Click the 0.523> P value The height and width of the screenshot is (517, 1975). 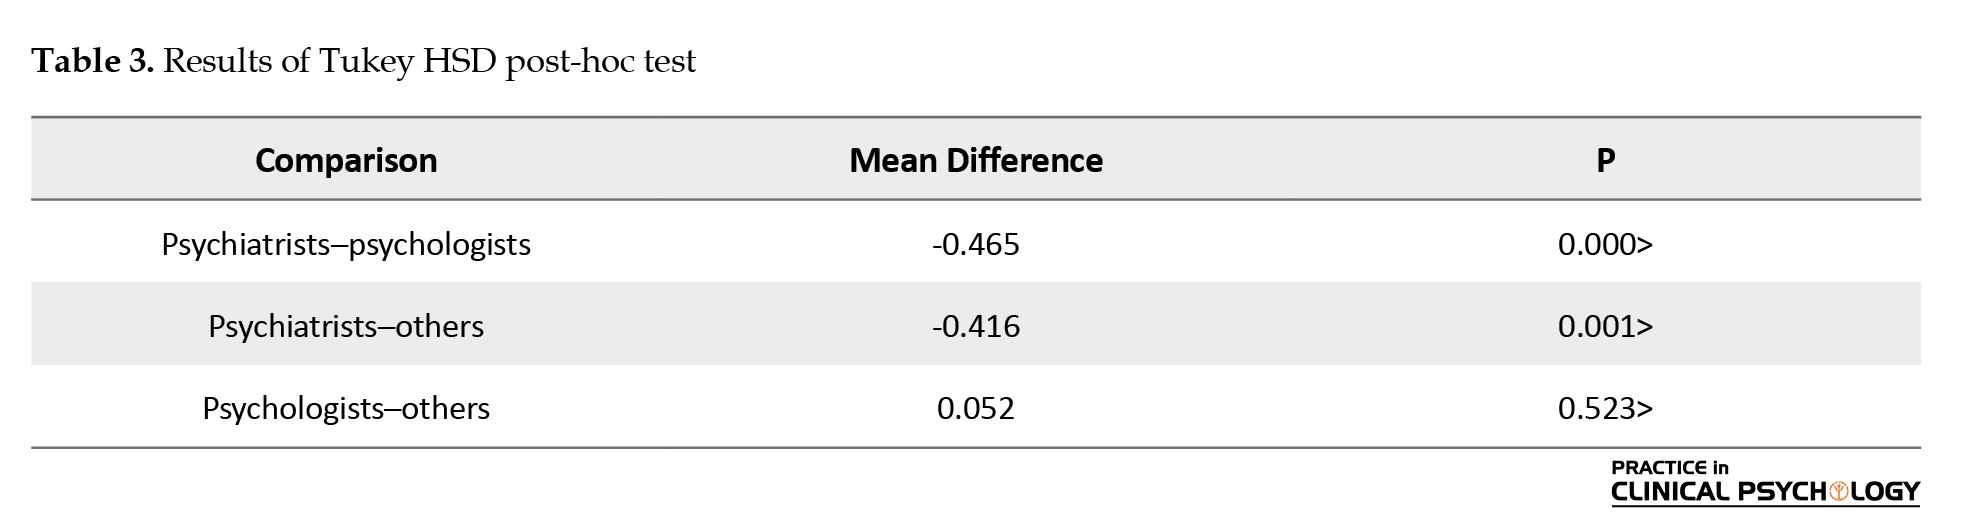click(x=1605, y=408)
